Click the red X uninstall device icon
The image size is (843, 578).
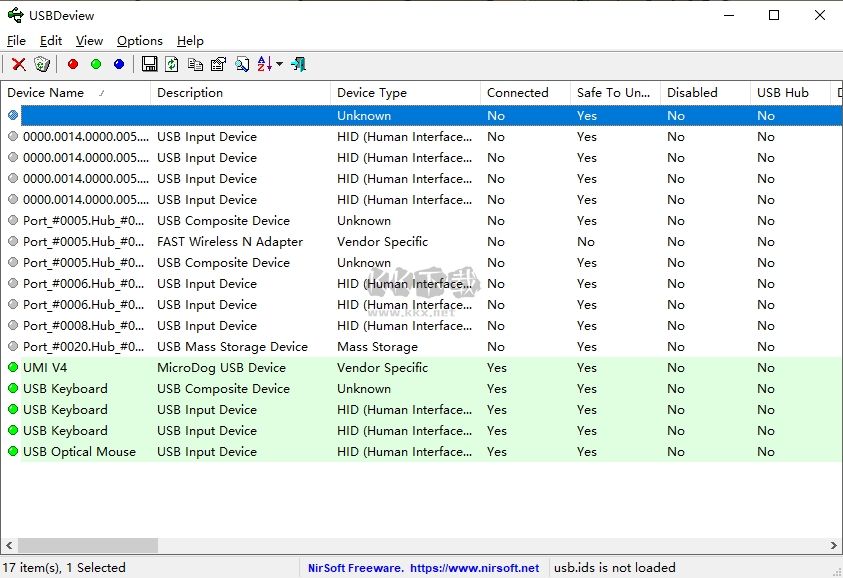coord(18,64)
